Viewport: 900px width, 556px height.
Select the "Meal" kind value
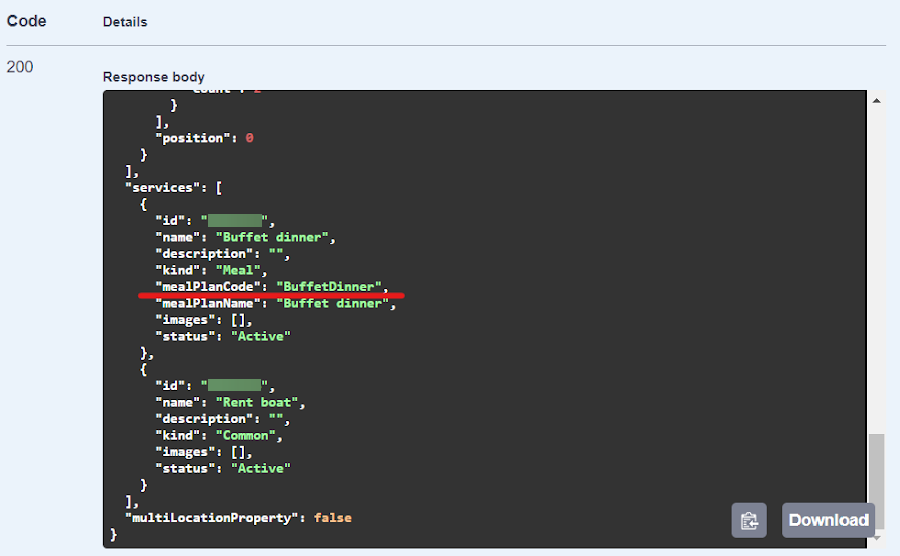click(238, 270)
